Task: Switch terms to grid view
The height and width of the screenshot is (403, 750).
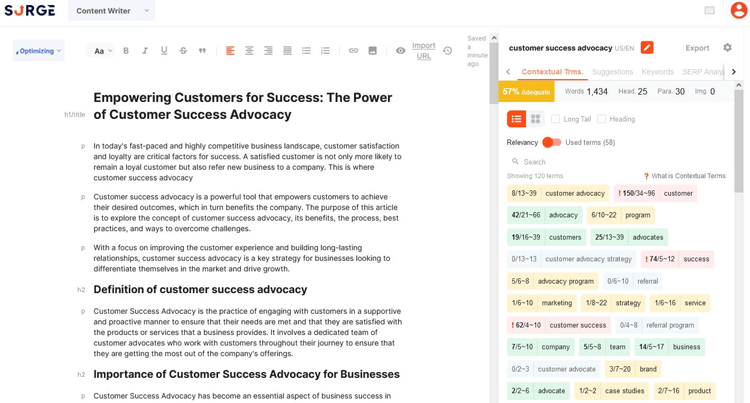Action: (x=536, y=119)
